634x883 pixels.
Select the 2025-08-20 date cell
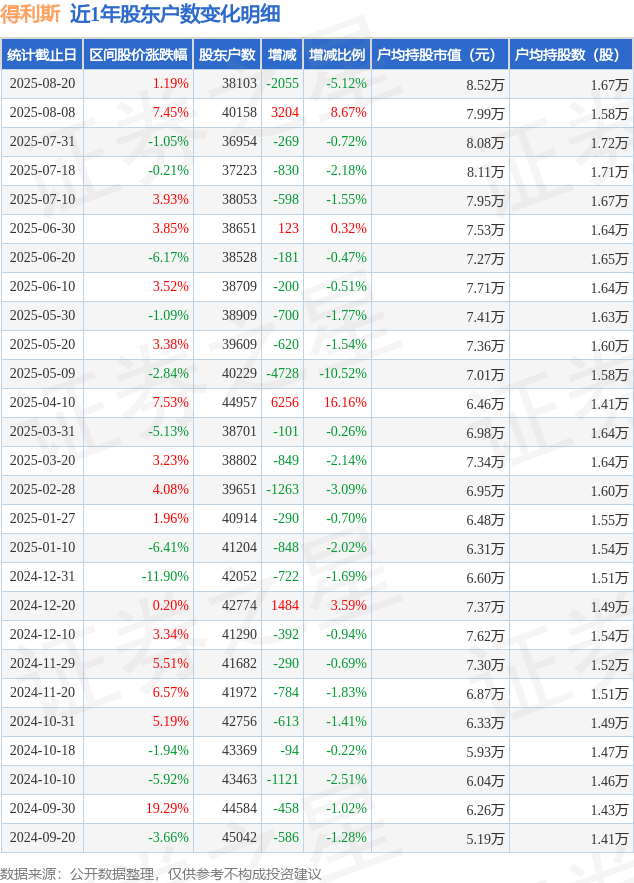[42, 84]
